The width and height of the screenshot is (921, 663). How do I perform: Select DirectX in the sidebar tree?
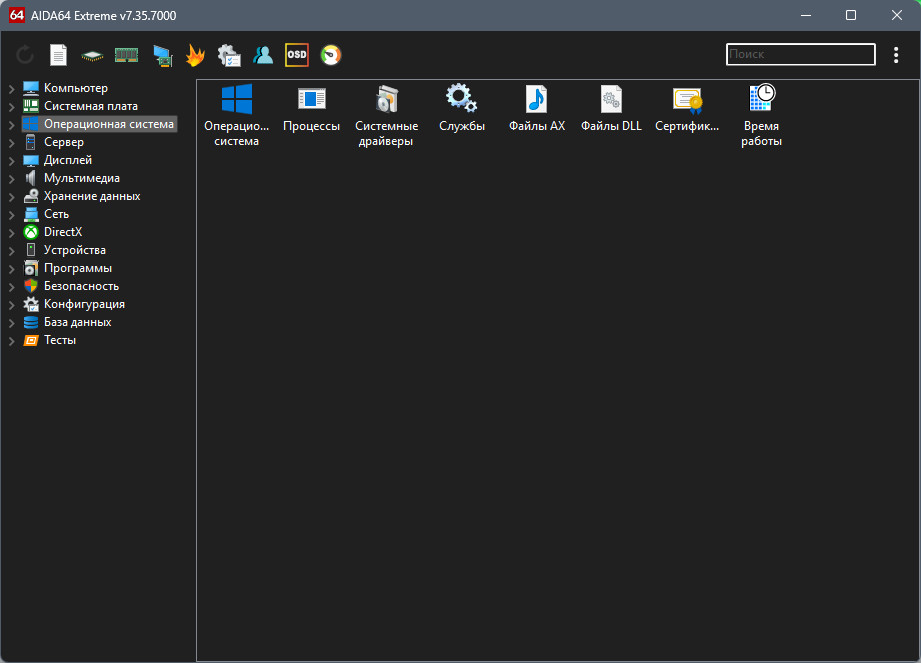click(63, 232)
